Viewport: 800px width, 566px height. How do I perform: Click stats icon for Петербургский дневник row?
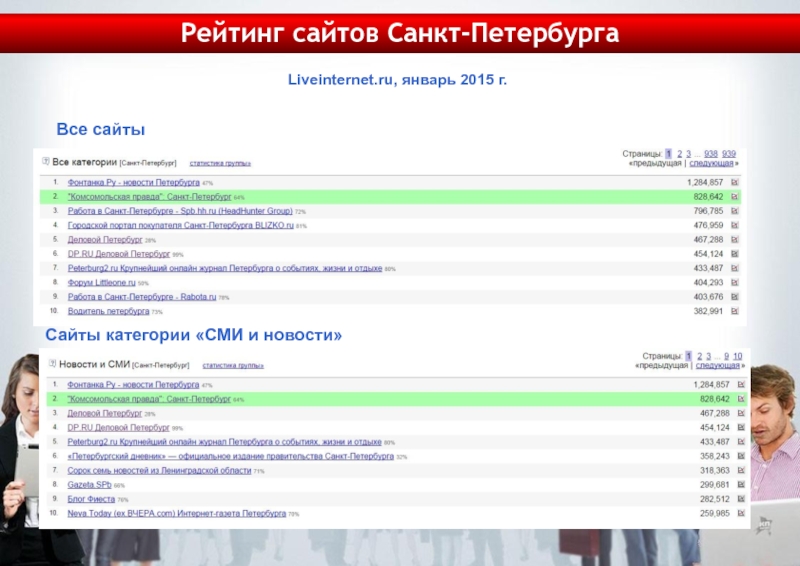[741, 456]
